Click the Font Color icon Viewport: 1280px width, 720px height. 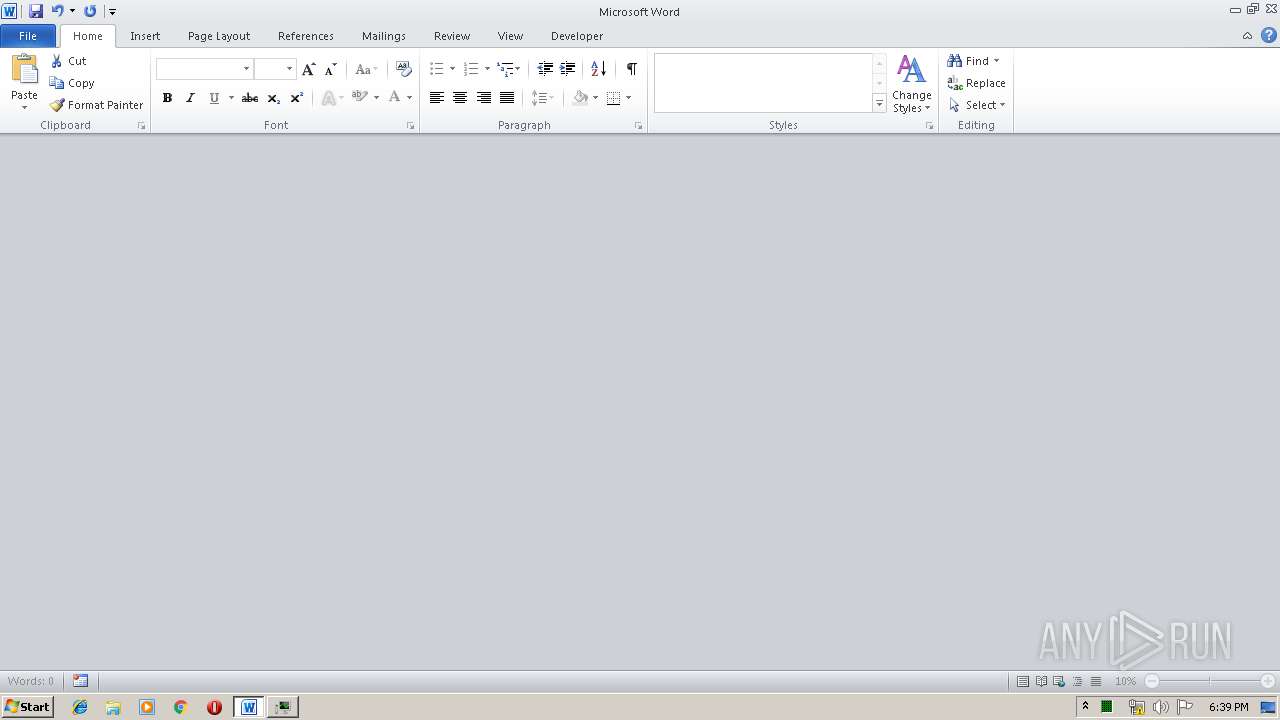pos(395,98)
